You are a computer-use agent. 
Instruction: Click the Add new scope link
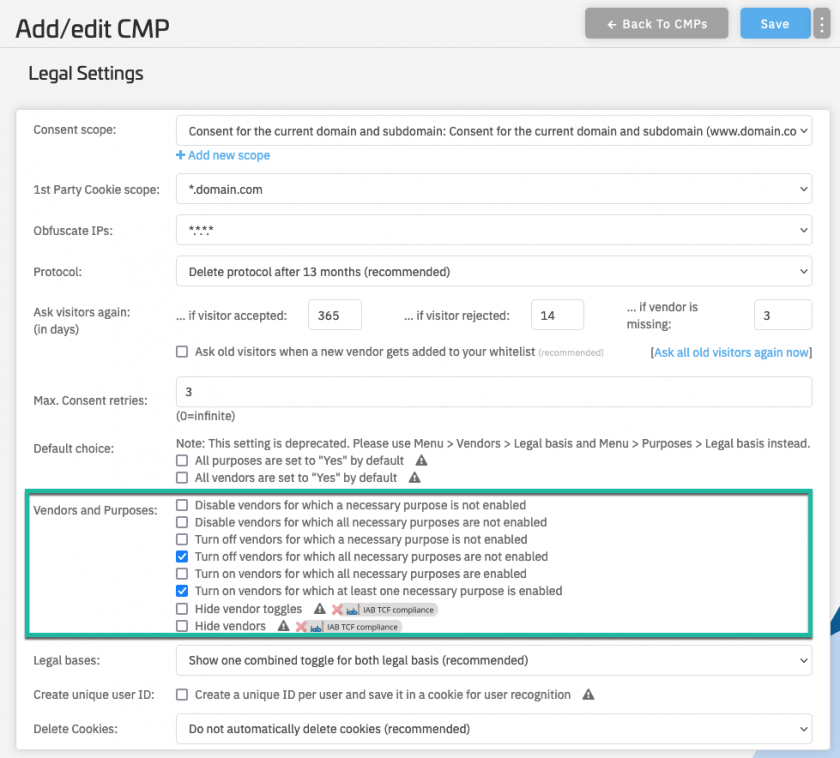(223, 155)
